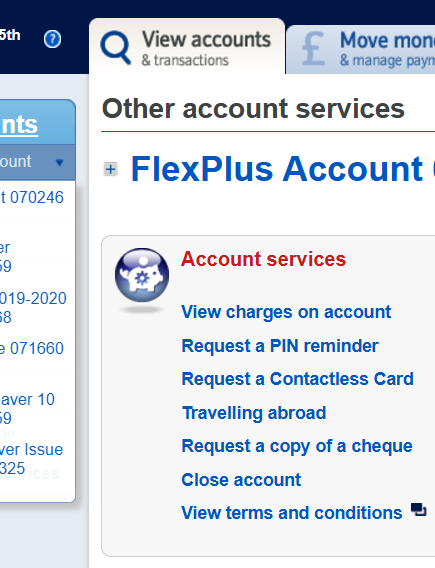Open the Move money tab
The image size is (435, 568).
coord(361,49)
